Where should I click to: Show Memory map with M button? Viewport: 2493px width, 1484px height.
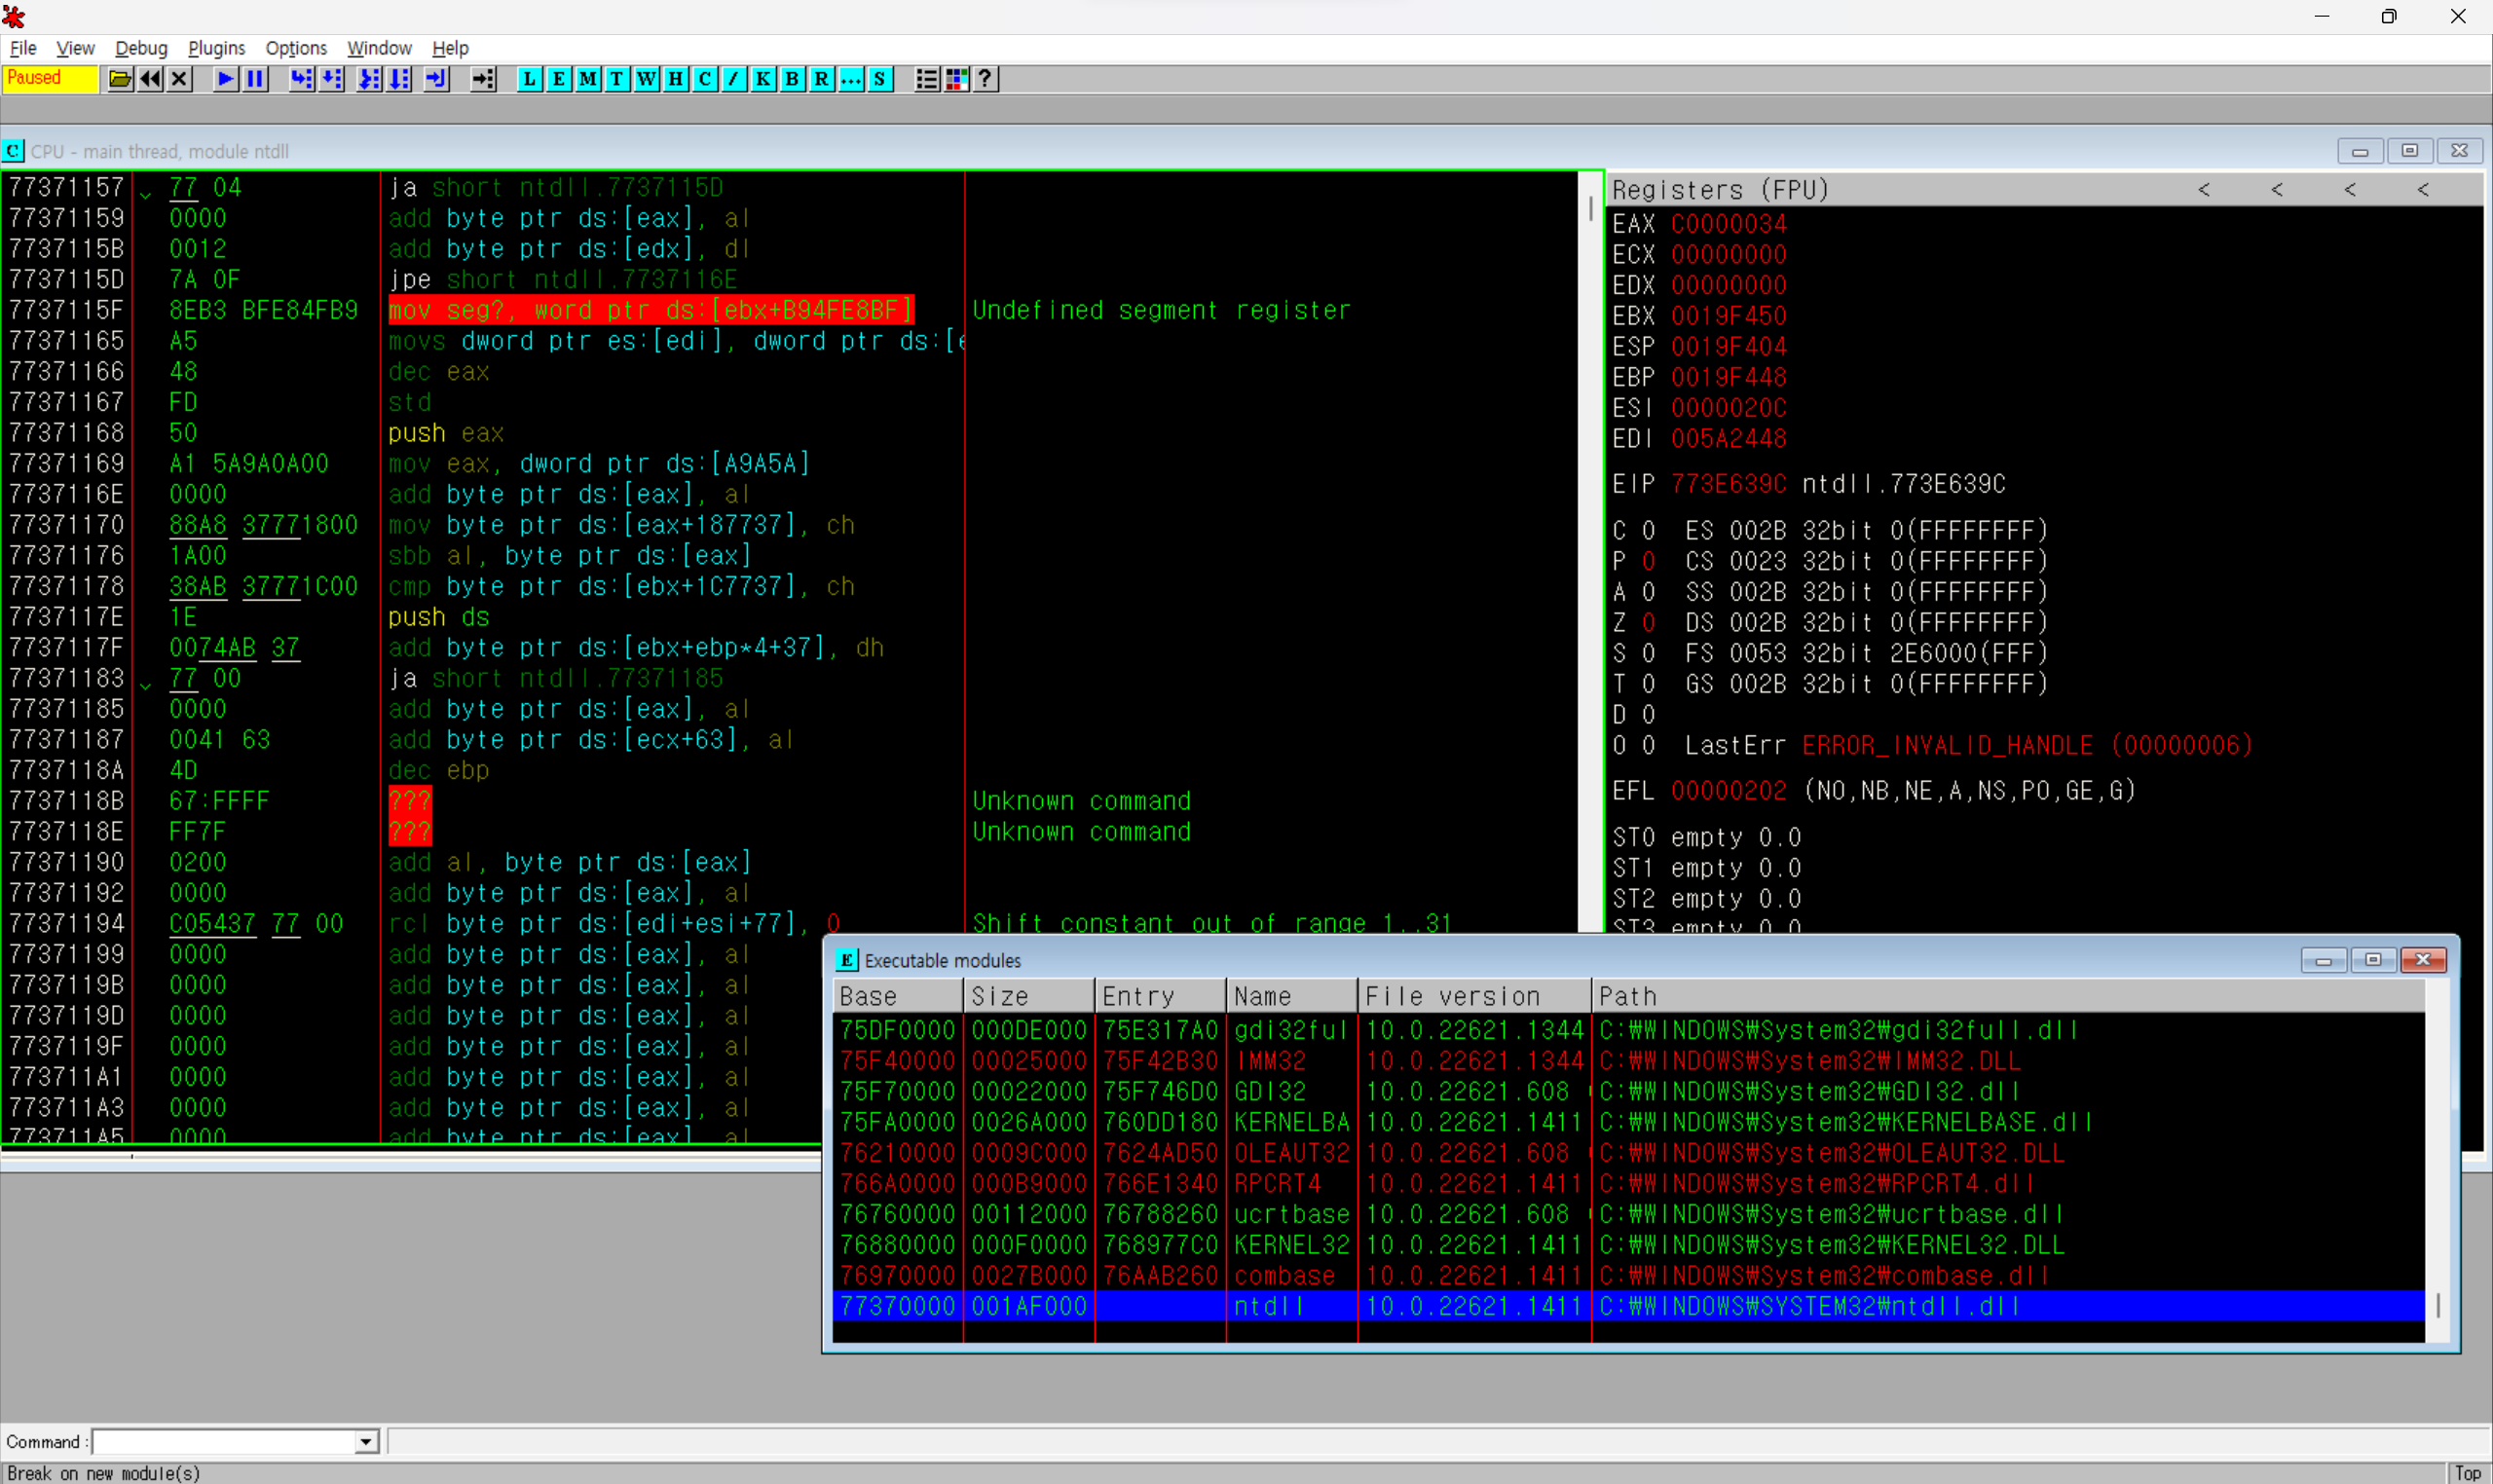tap(588, 79)
